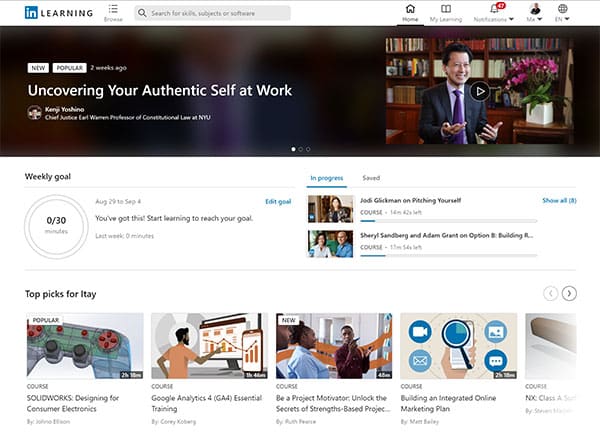Click previous arrow in Top picks
Image resolution: width=600 pixels, height=447 pixels.
pos(551,294)
